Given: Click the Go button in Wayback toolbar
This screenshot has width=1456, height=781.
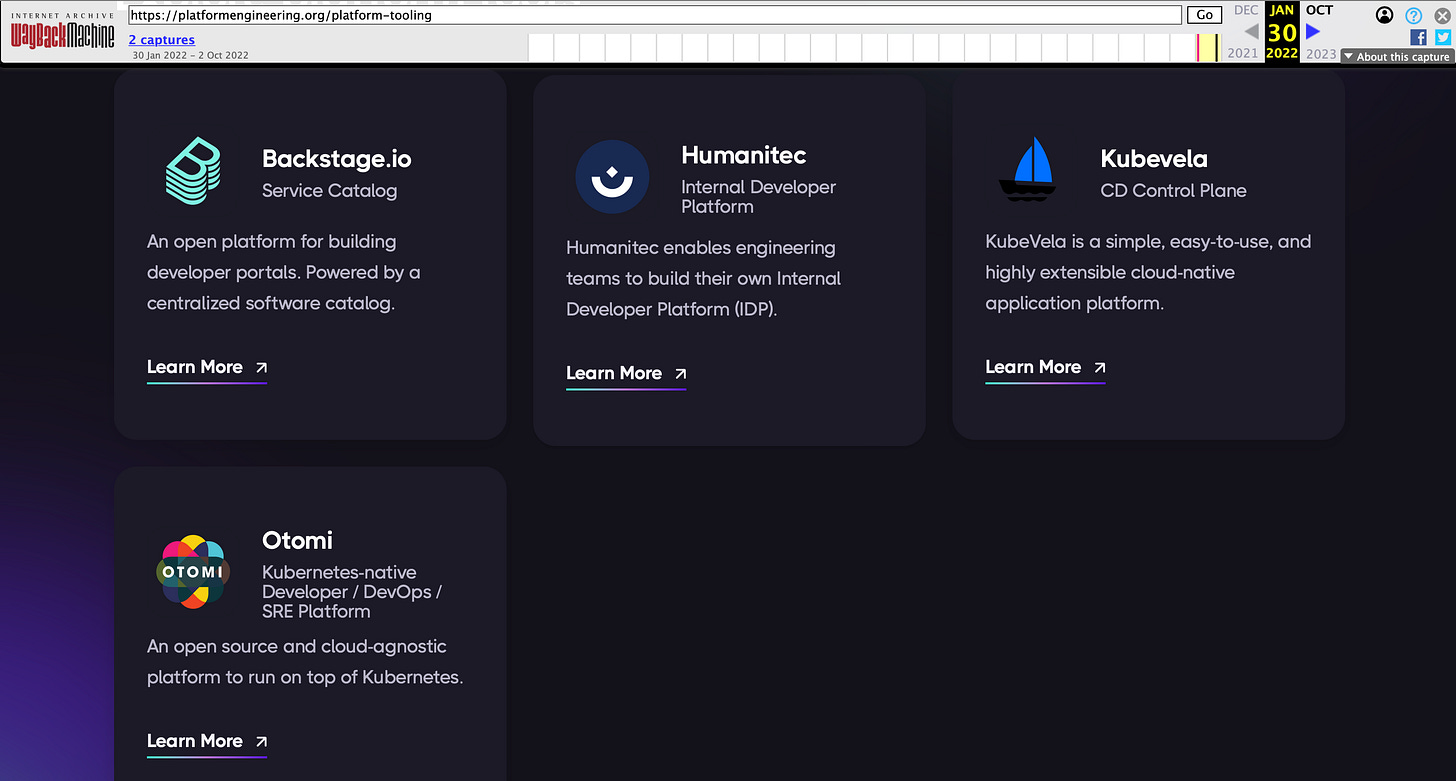Looking at the screenshot, I should (x=1205, y=15).
